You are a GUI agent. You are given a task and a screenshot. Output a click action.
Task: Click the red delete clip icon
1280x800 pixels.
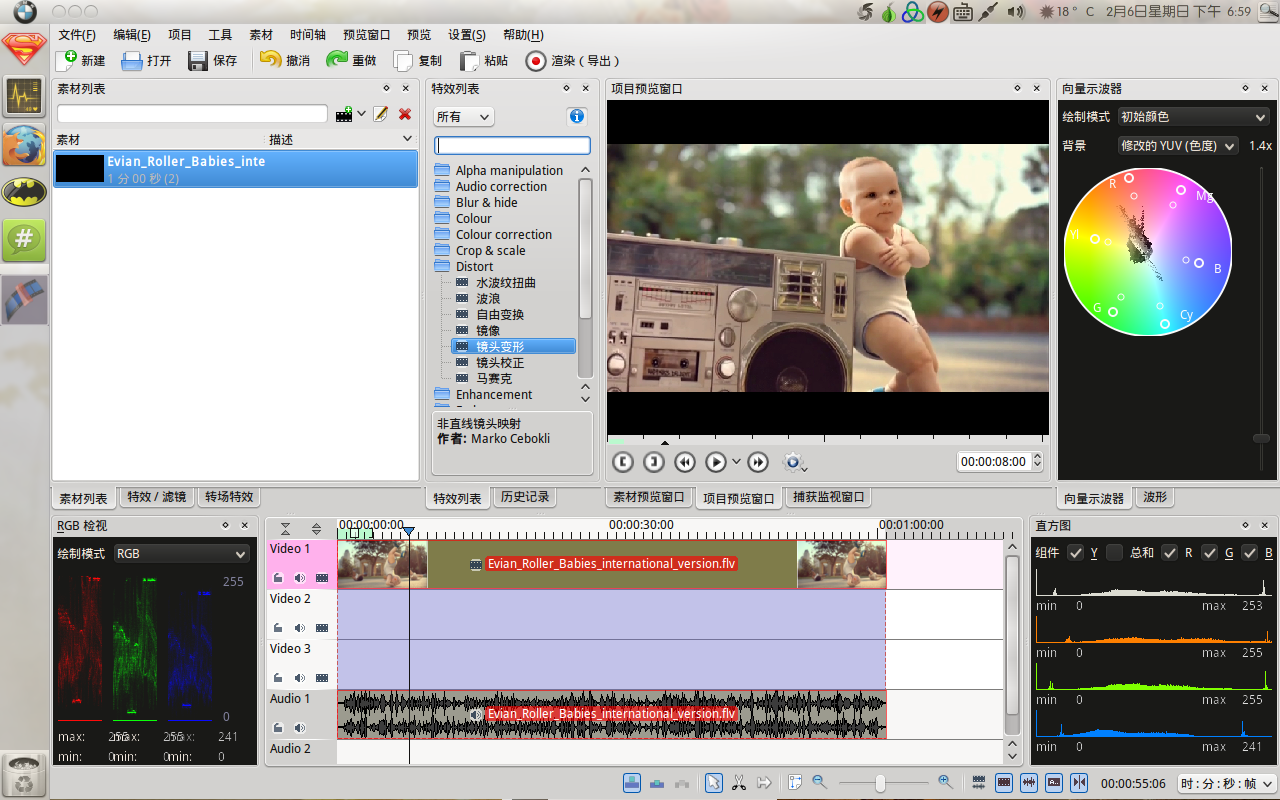click(405, 115)
